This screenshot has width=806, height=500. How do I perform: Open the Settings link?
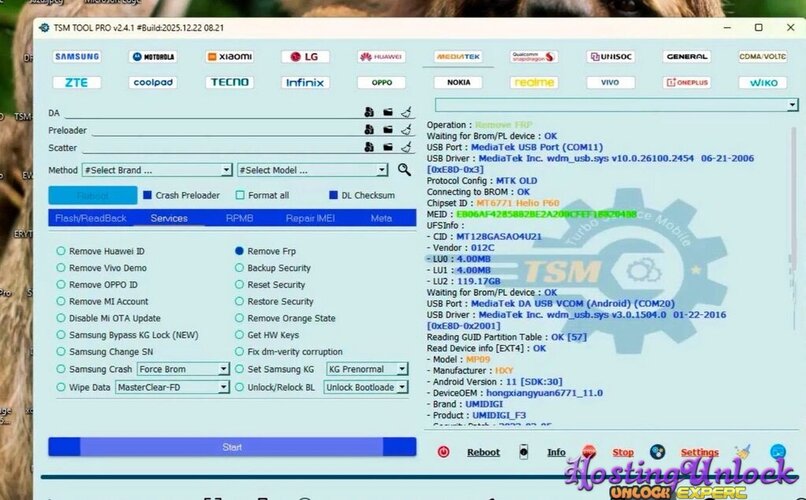click(x=699, y=452)
